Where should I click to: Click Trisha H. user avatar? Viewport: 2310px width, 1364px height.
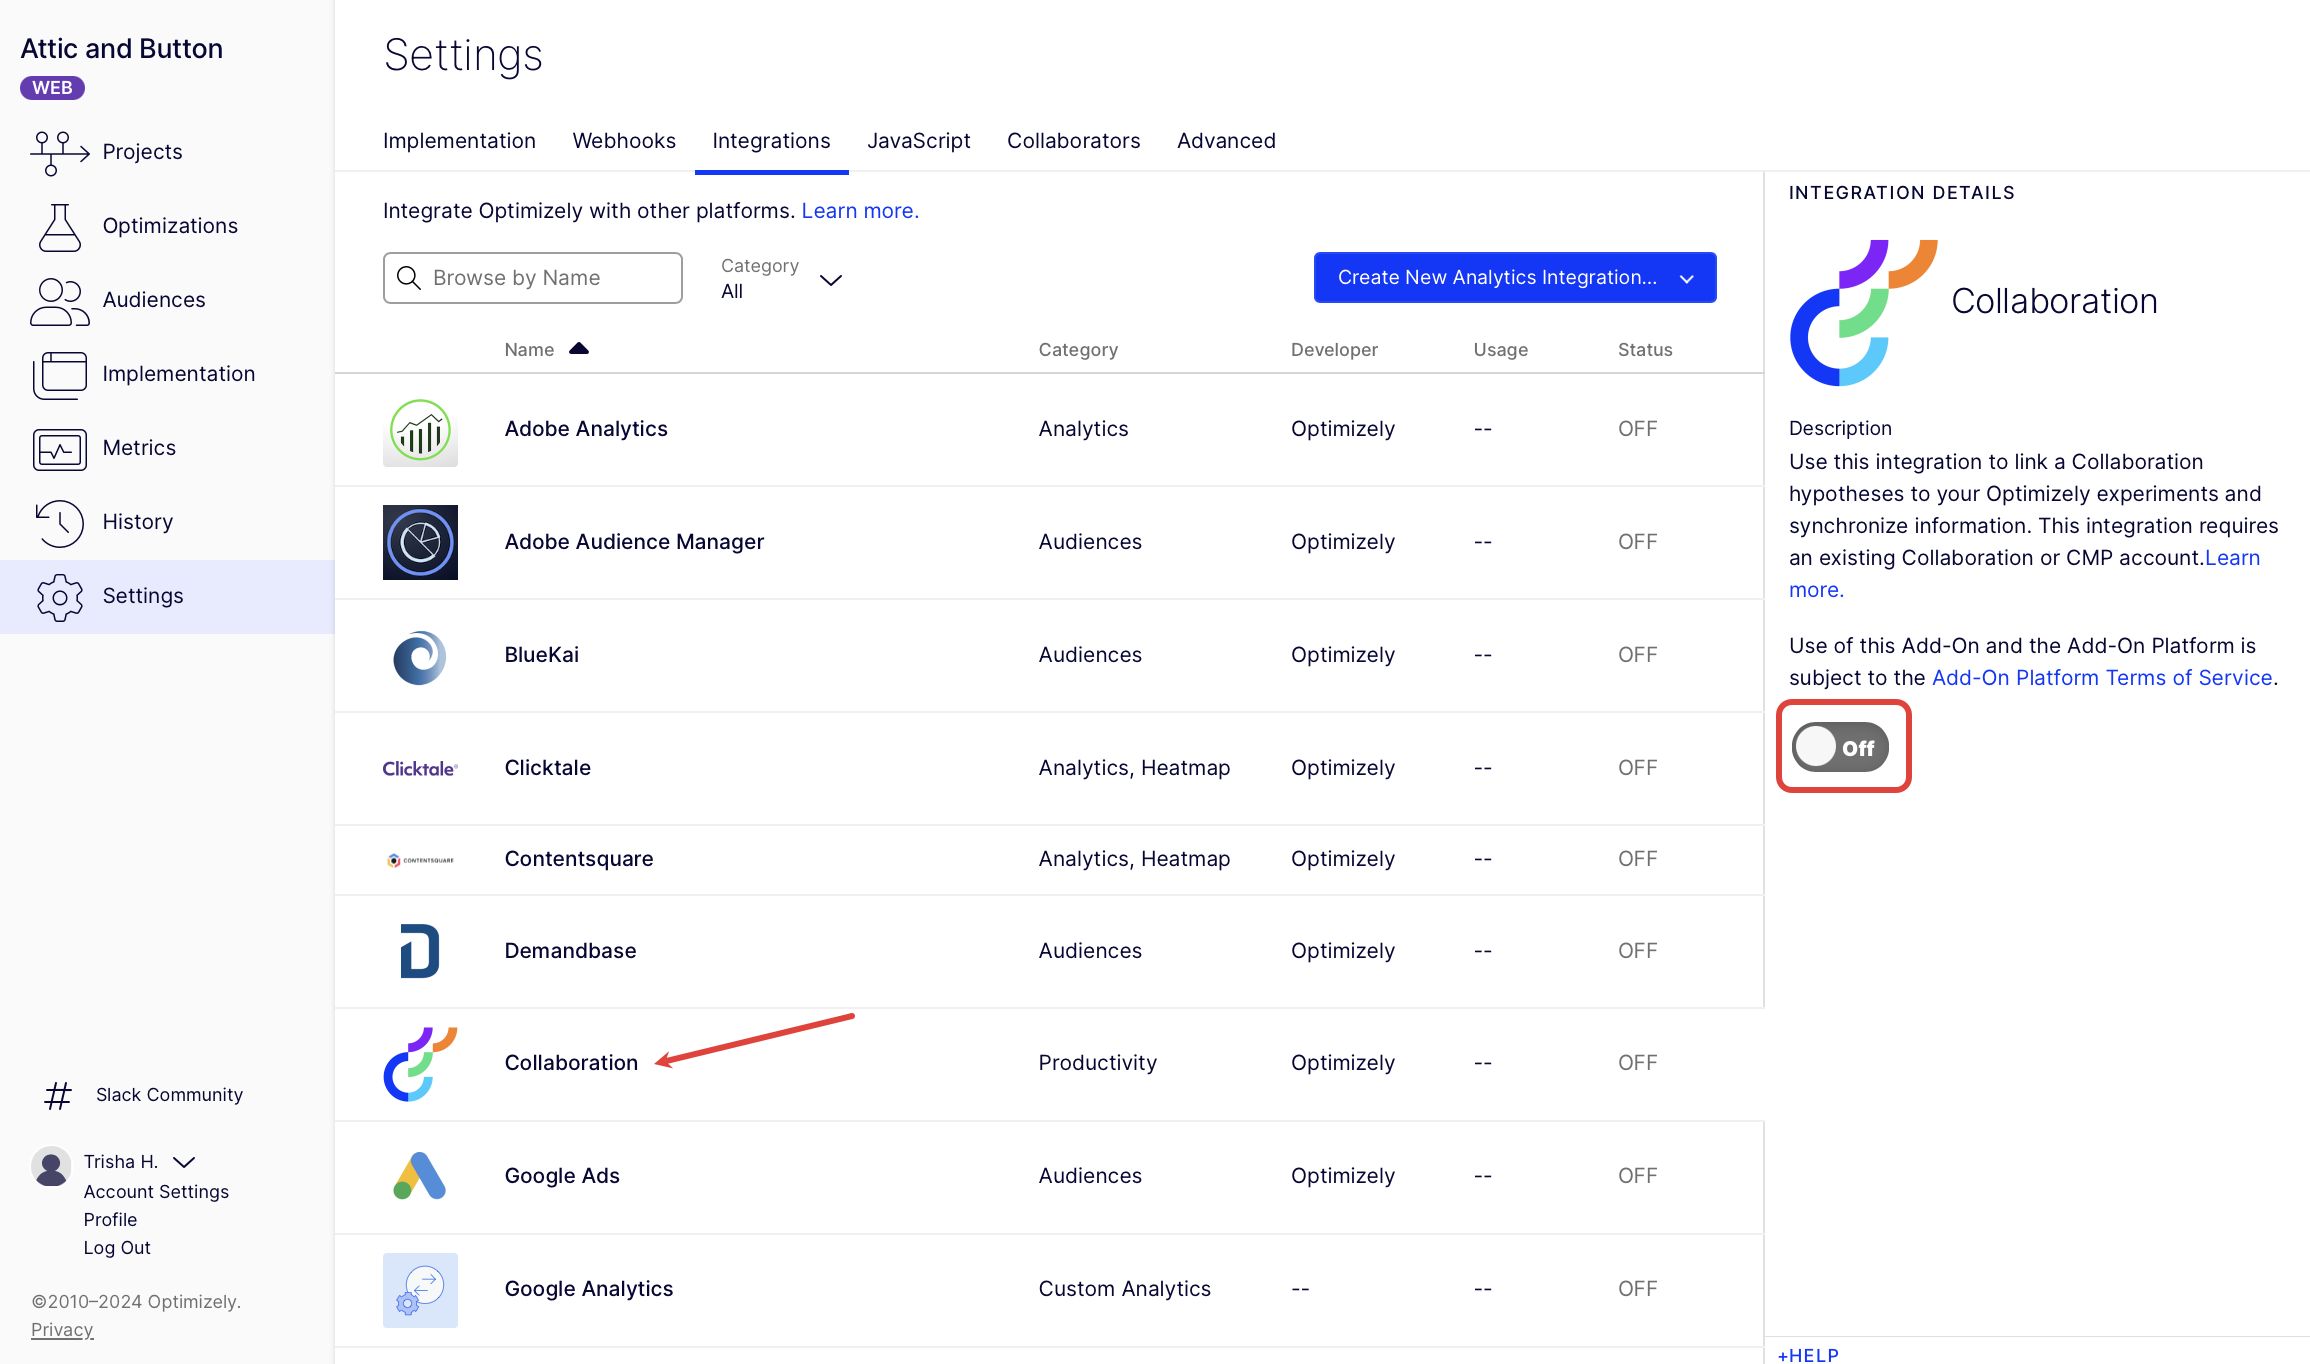pyautogui.click(x=51, y=1166)
